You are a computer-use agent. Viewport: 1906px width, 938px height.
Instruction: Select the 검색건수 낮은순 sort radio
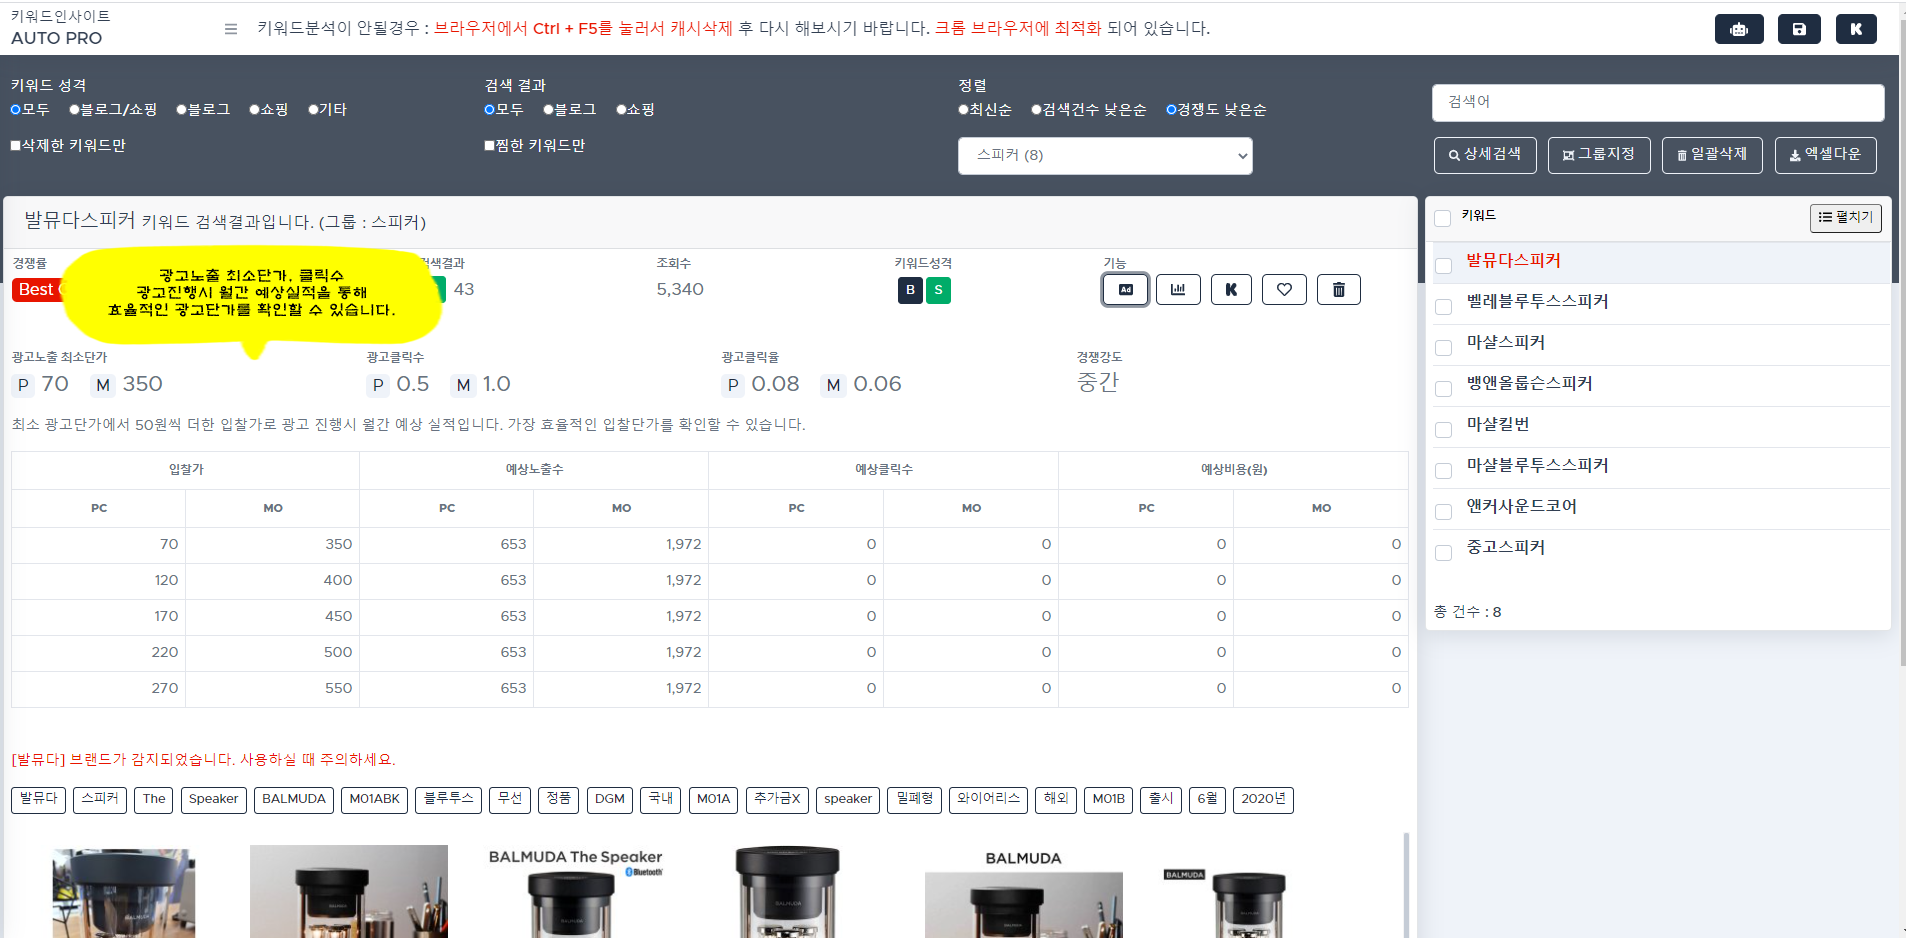point(1037,110)
